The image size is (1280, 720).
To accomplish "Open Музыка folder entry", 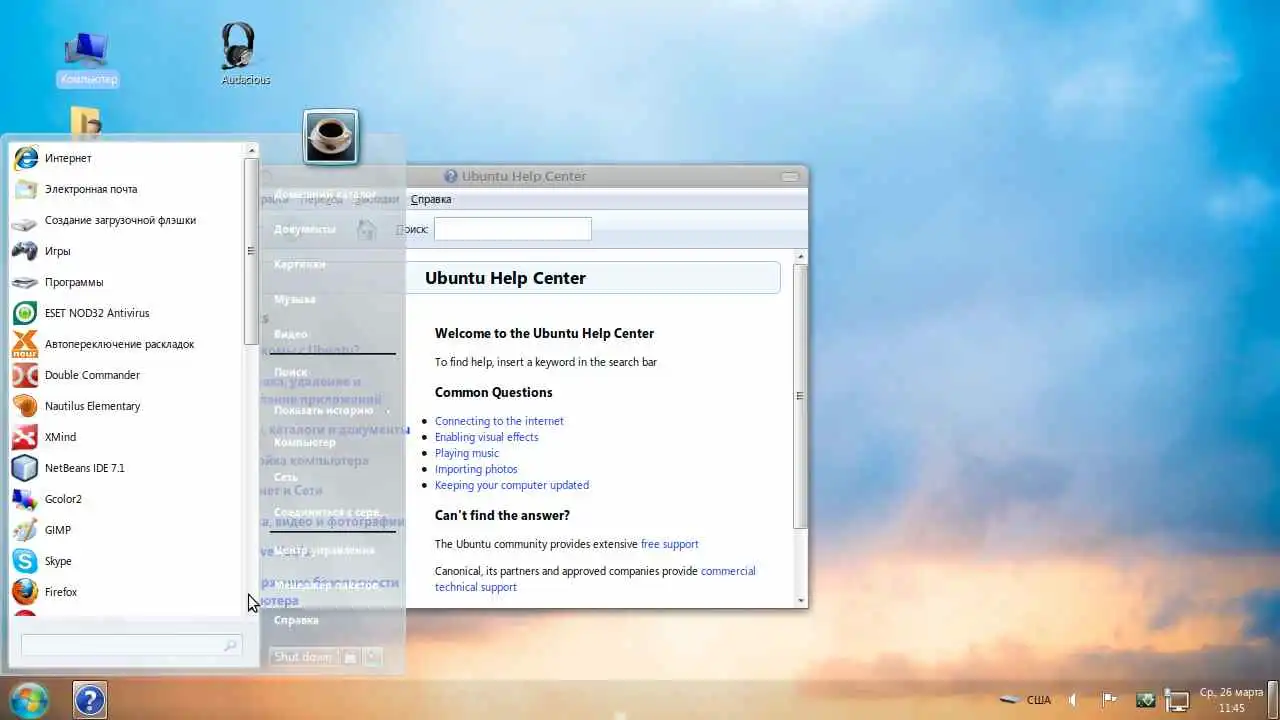I will pyautogui.click(x=295, y=299).
